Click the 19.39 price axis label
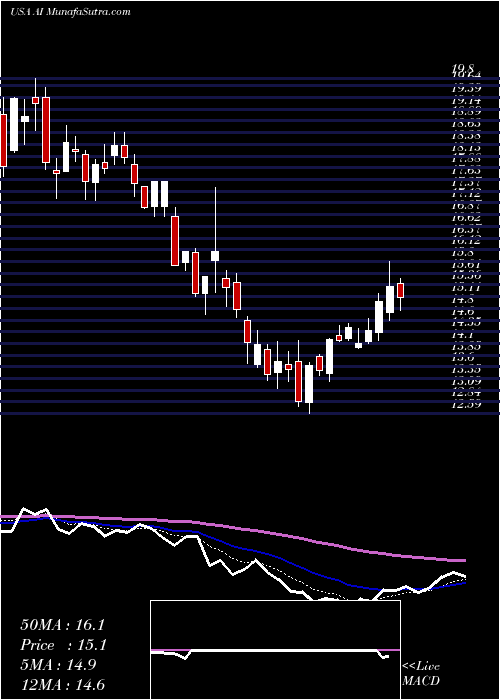The width and height of the screenshot is (500, 700). [x=467, y=89]
